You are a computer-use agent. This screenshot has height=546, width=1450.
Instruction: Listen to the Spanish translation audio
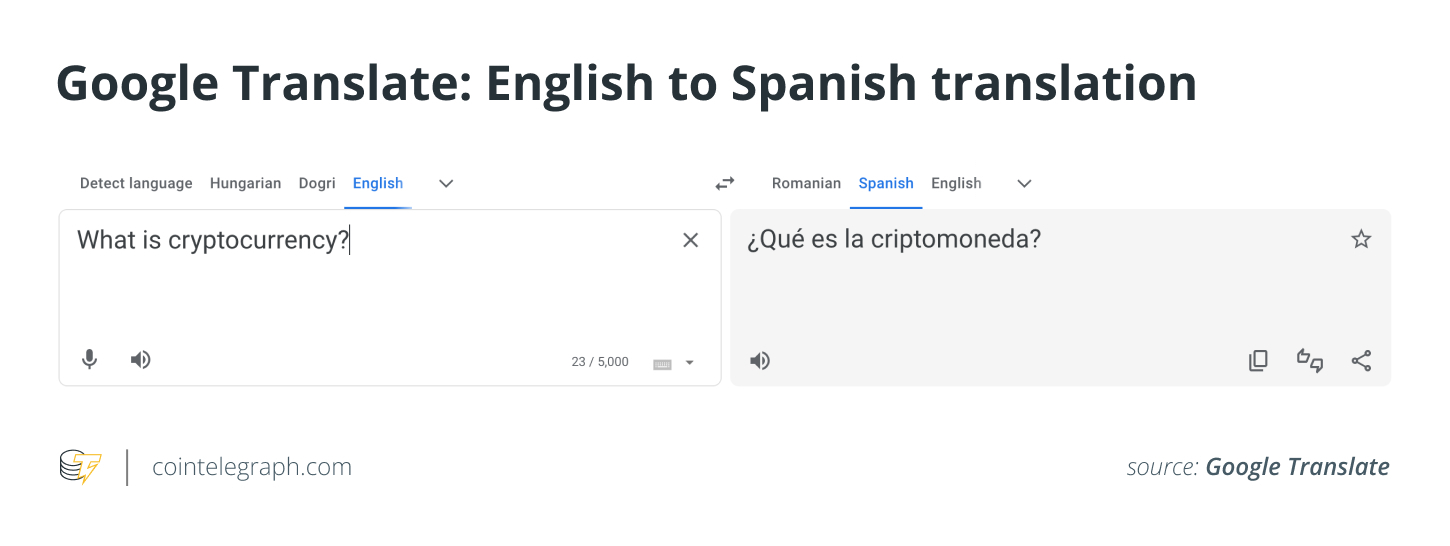(x=760, y=361)
